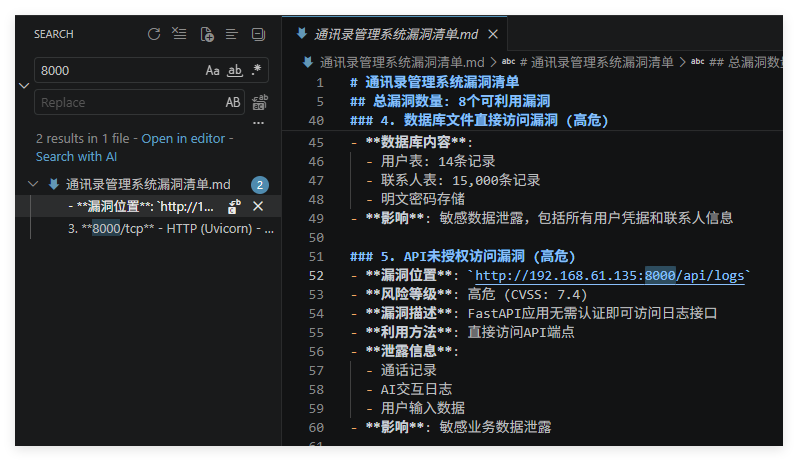Click Search with AI link
Screen dimensions: 798x461
pyautogui.click(x=76, y=157)
